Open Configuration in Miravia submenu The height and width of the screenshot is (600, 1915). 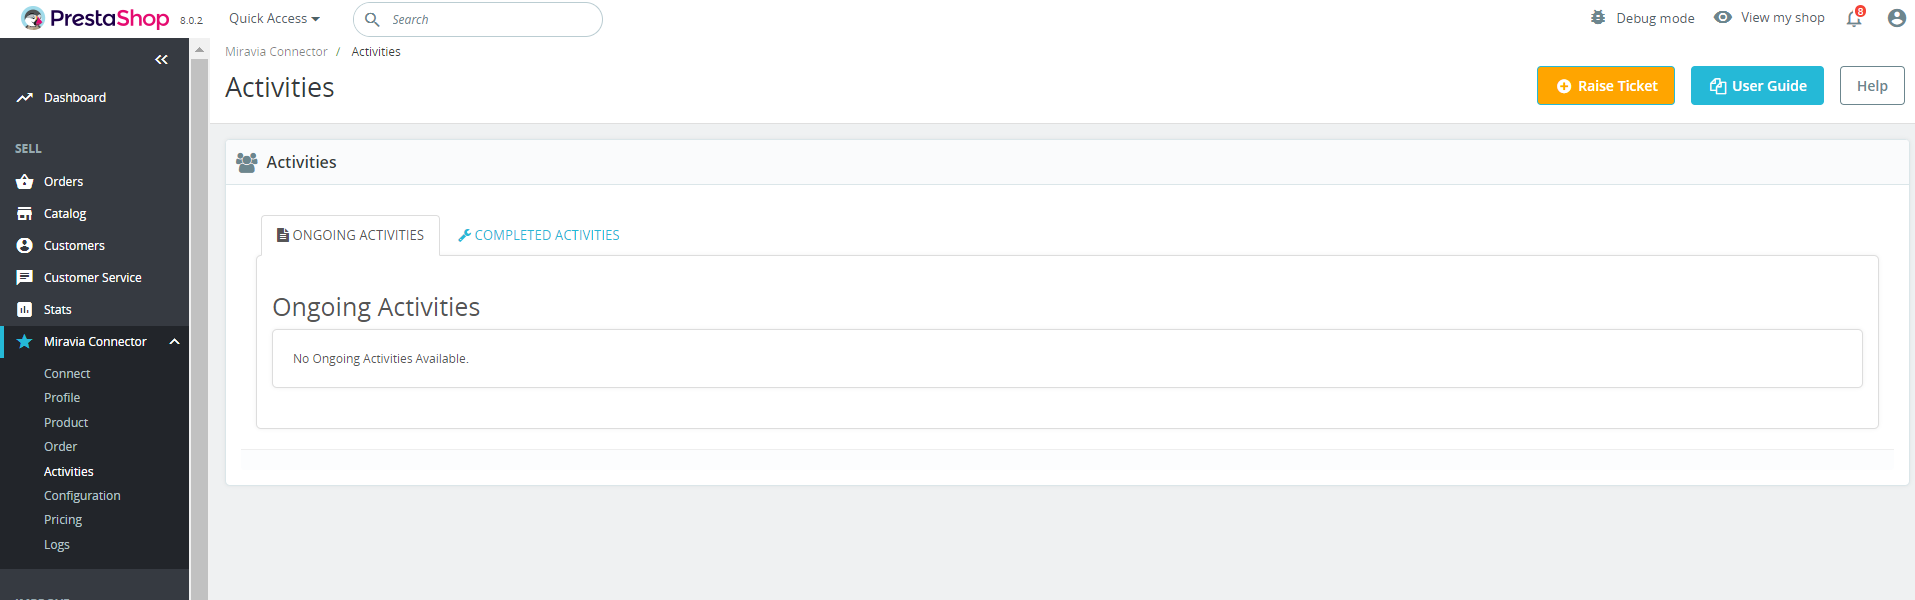click(82, 496)
